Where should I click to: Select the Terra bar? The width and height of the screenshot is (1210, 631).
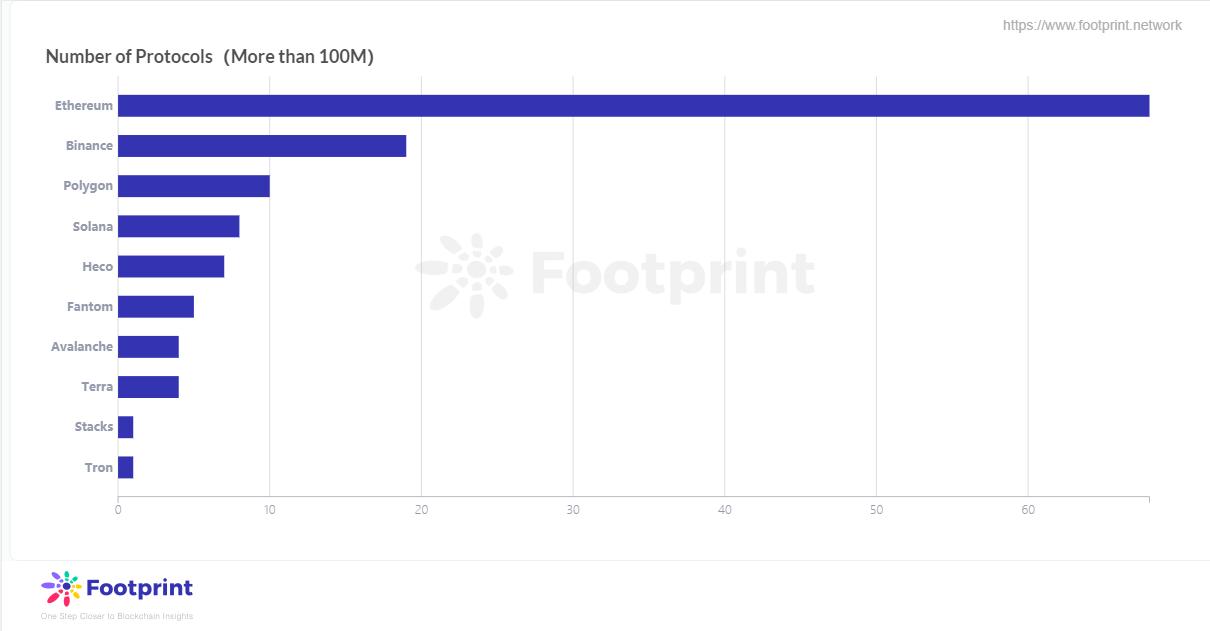(x=148, y=387)
